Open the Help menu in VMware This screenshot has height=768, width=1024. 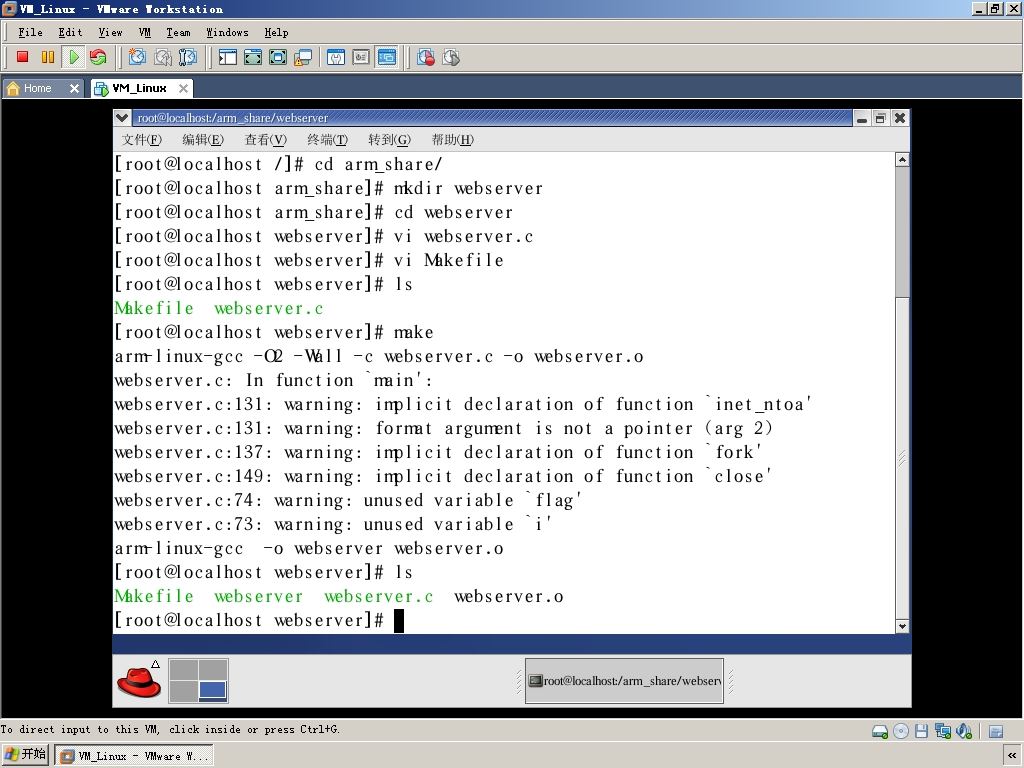click(x=276, y=32)
